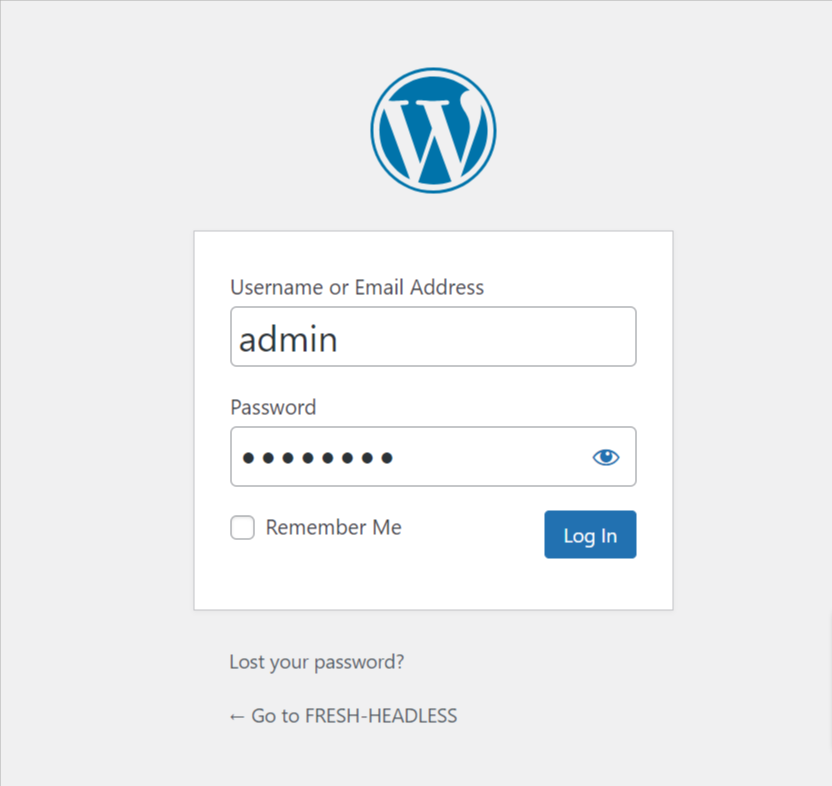Focus the Username or Email Address field

(x=433, y=337)
